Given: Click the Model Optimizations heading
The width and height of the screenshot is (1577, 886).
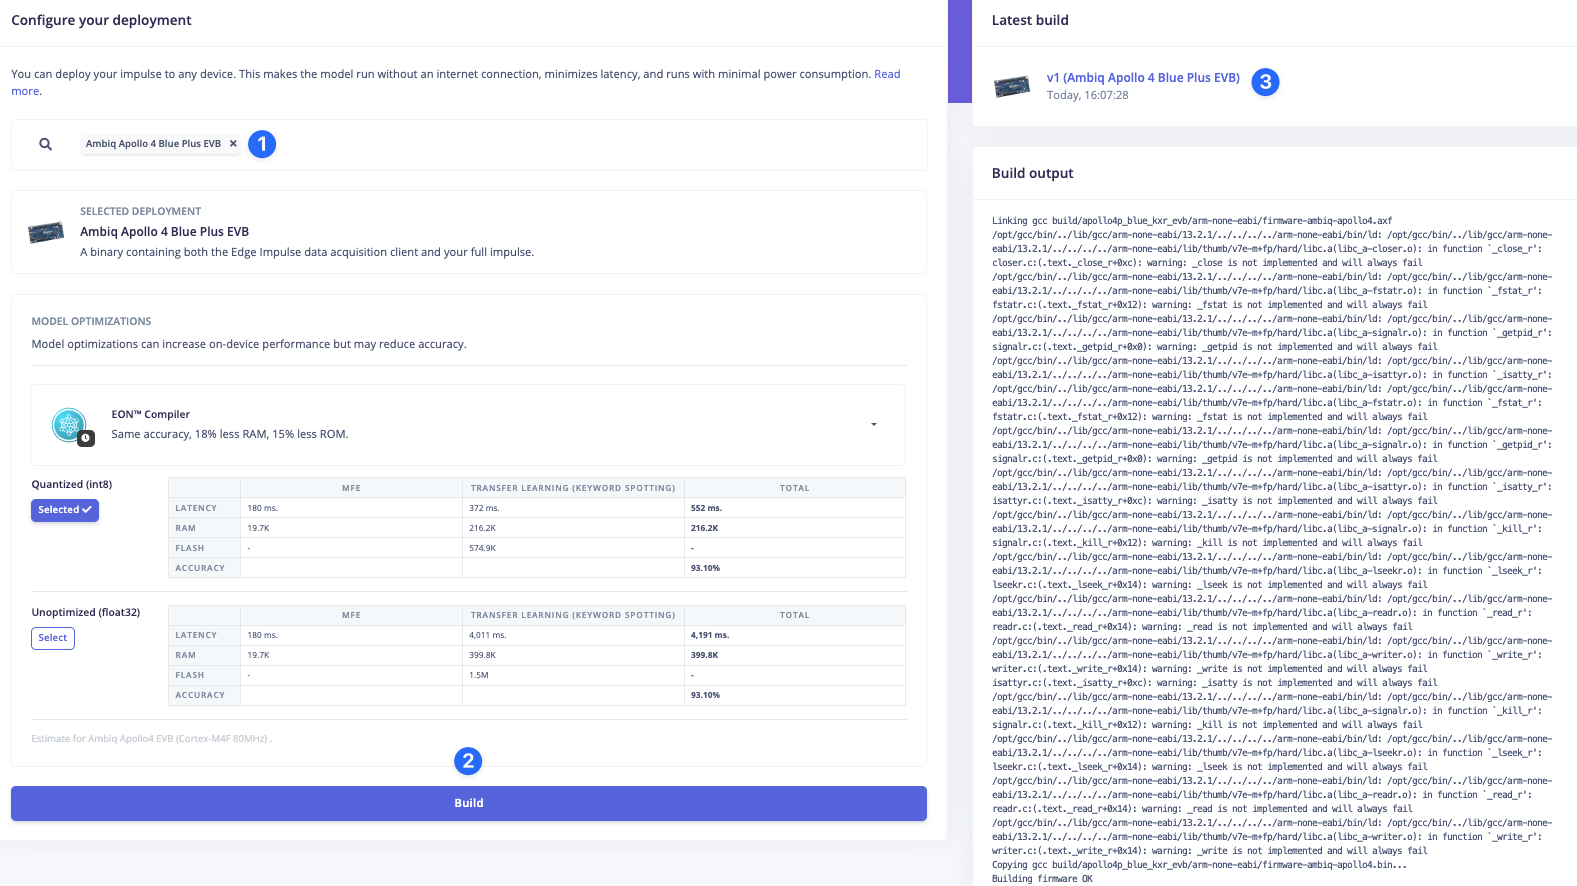Looking at the screenshot, I should (x=91, y=322).
